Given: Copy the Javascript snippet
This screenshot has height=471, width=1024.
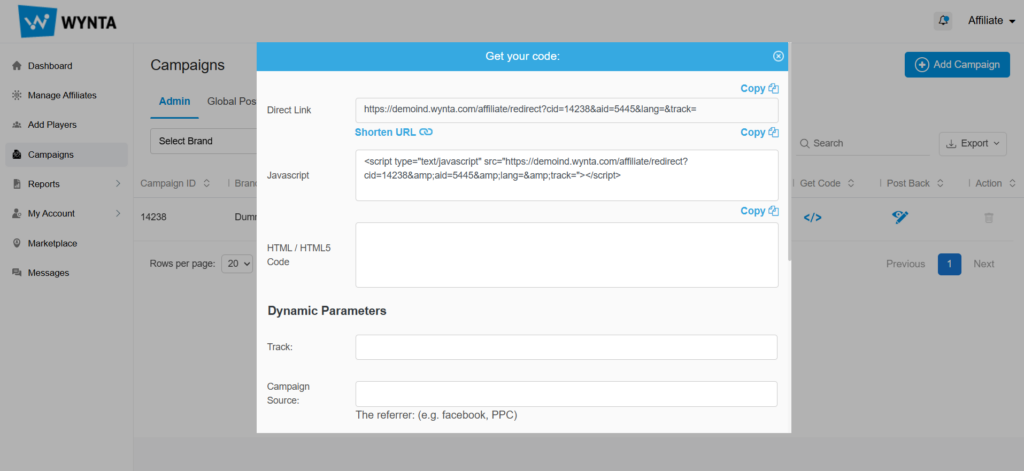Looking at the screenshot, I should click(760, 132).
